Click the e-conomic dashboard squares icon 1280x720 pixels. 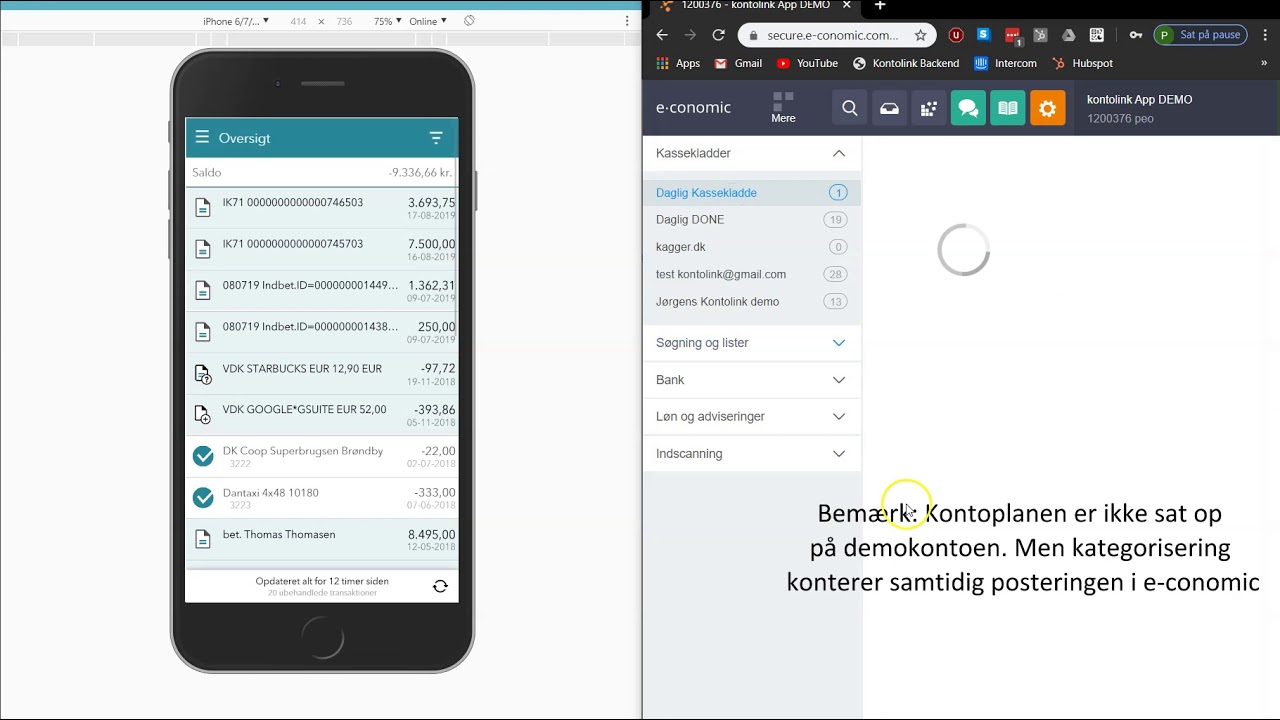[929, 108]
